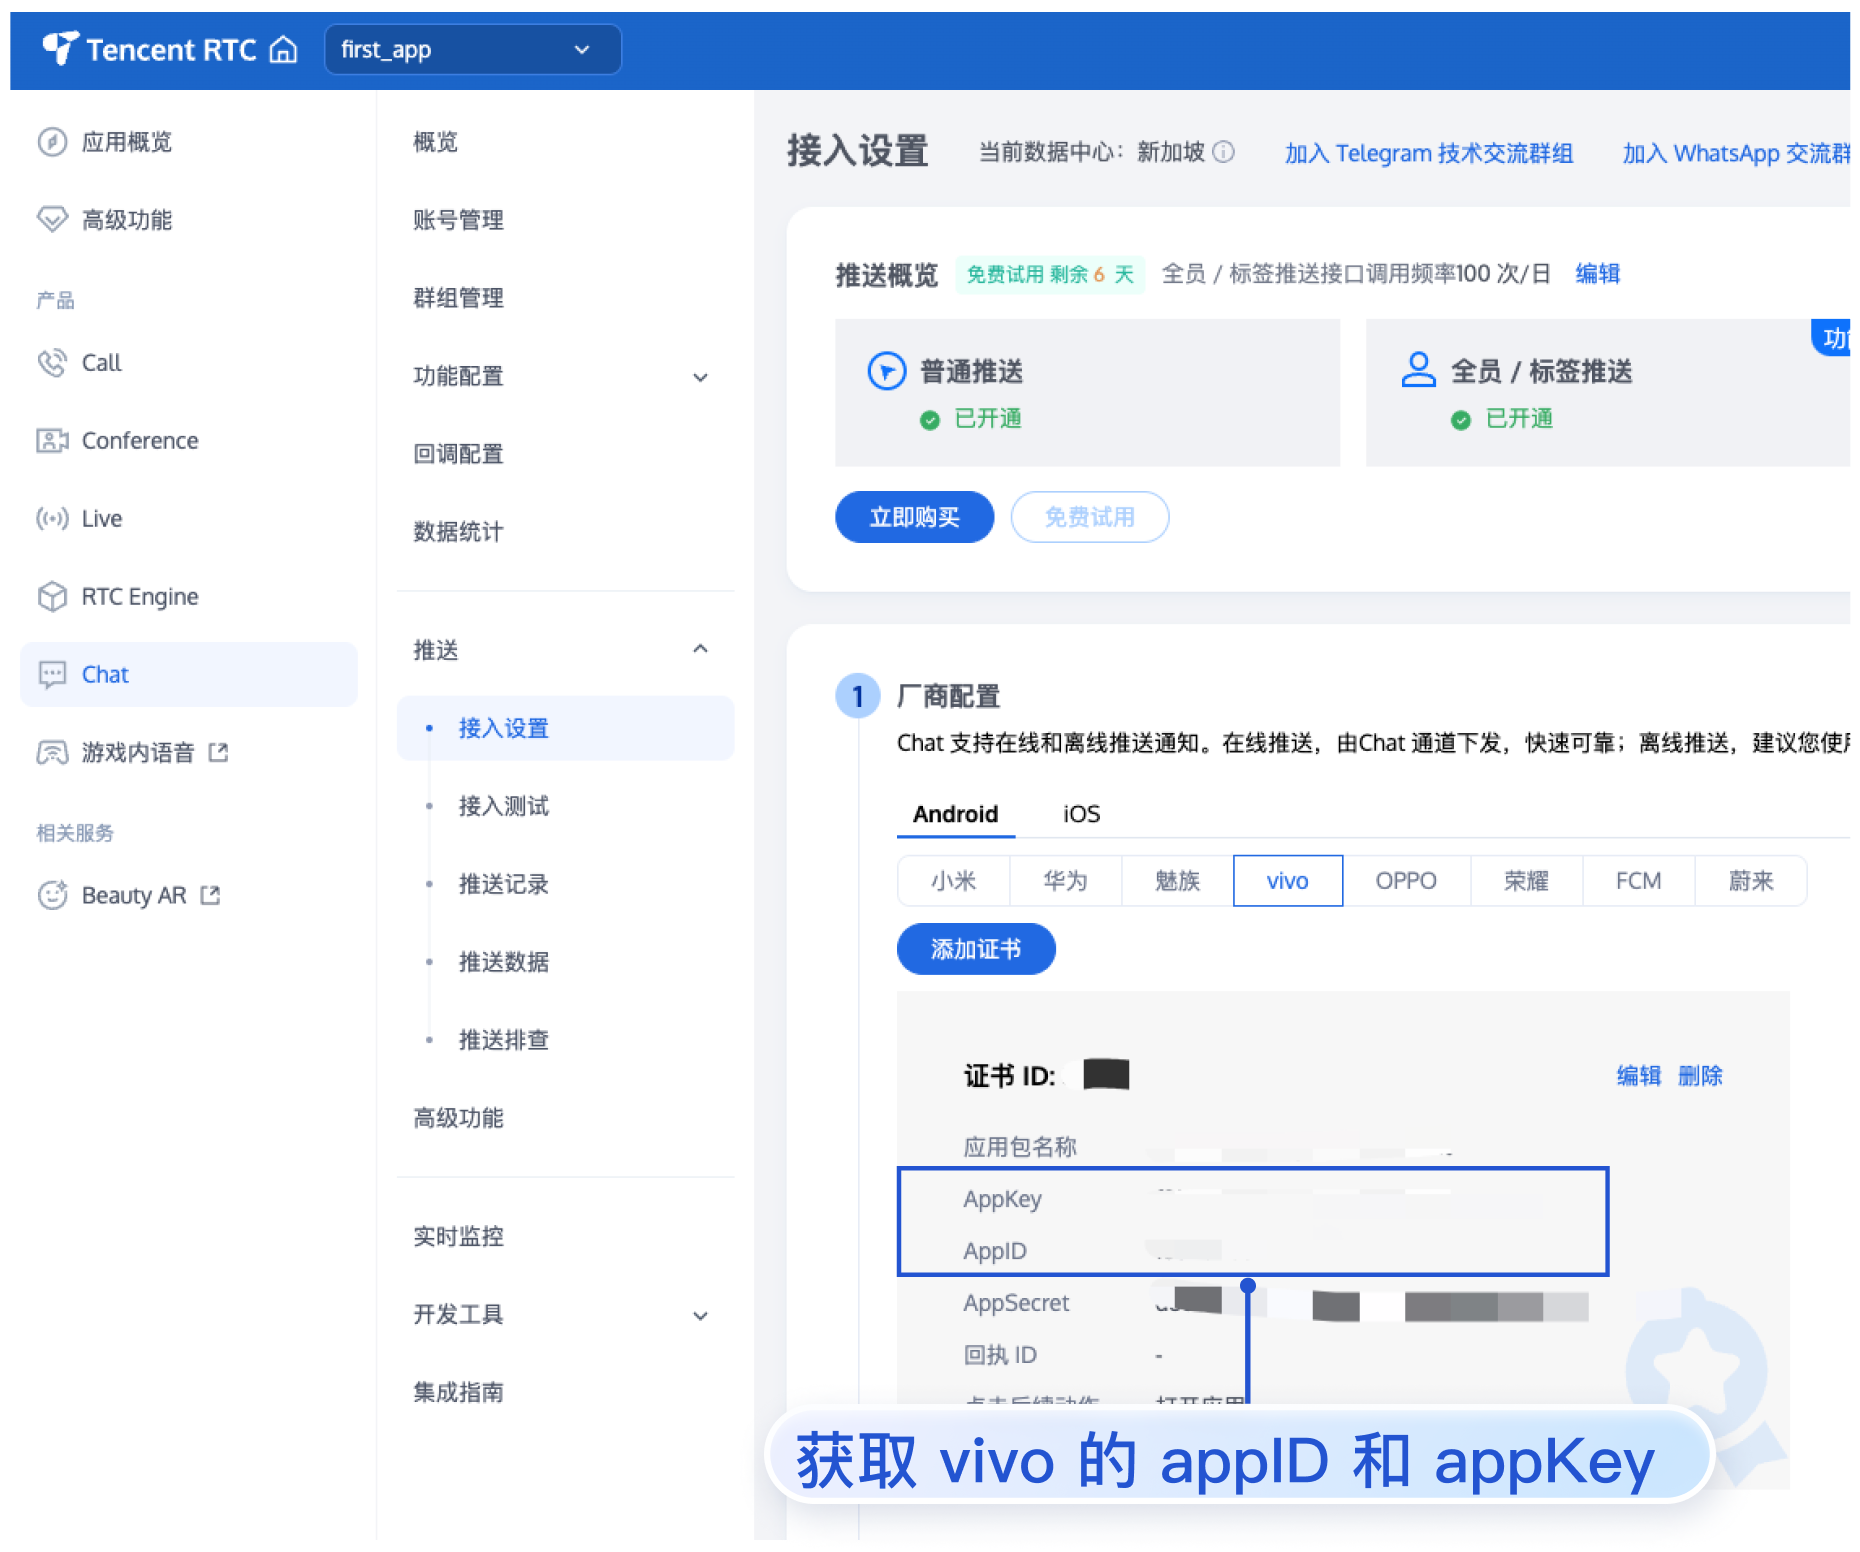
Task: Open the first_app application dropdown
Action: 472,49
